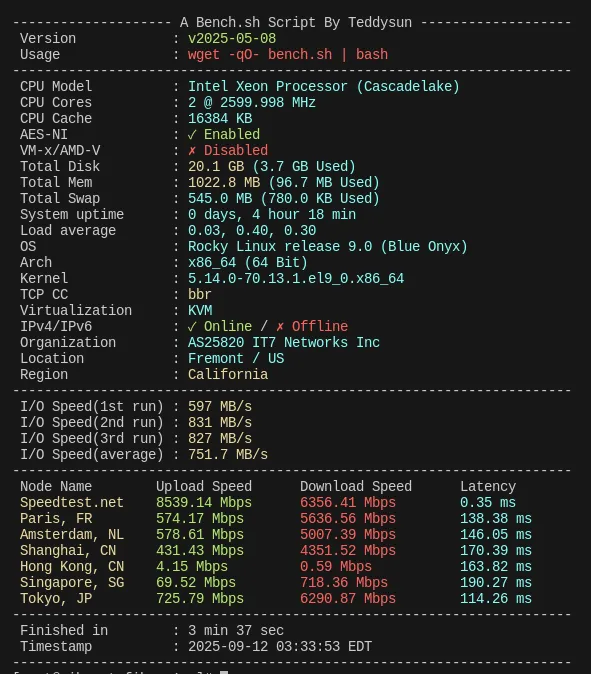Screen dimensions: 591x674
Task: Click the wget -qO- bench.sh usage command
Action: 288,55
